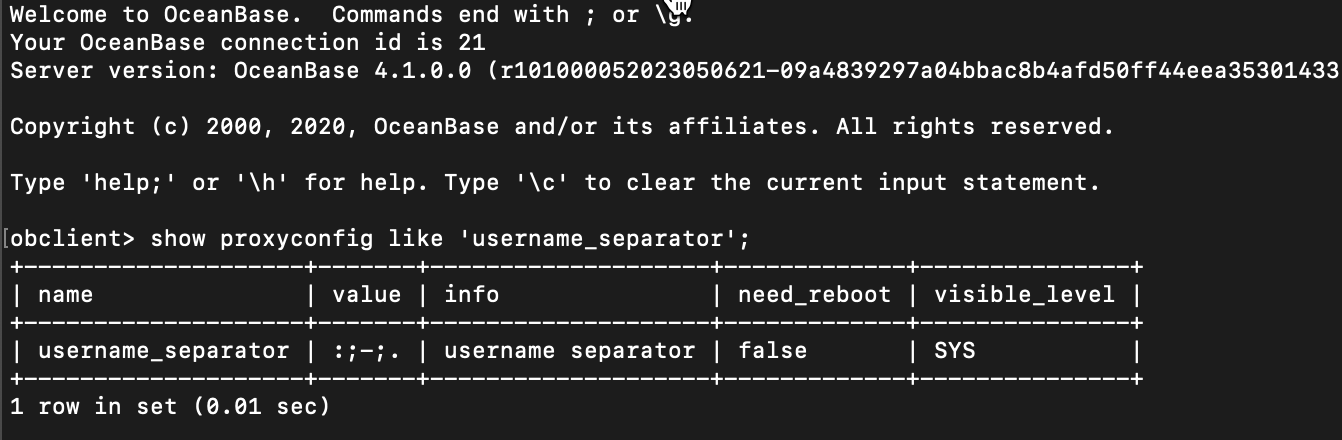
Task: Click the ':;-;.' value cell
Action: pyautogui.click(x=367, y=351)
